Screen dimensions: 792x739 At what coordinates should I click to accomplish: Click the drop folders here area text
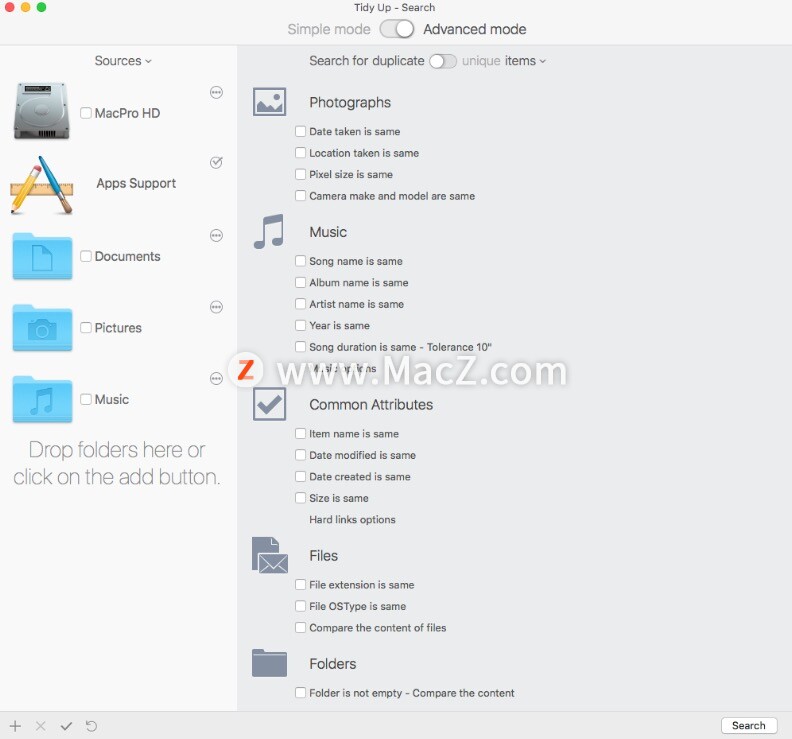117,463
